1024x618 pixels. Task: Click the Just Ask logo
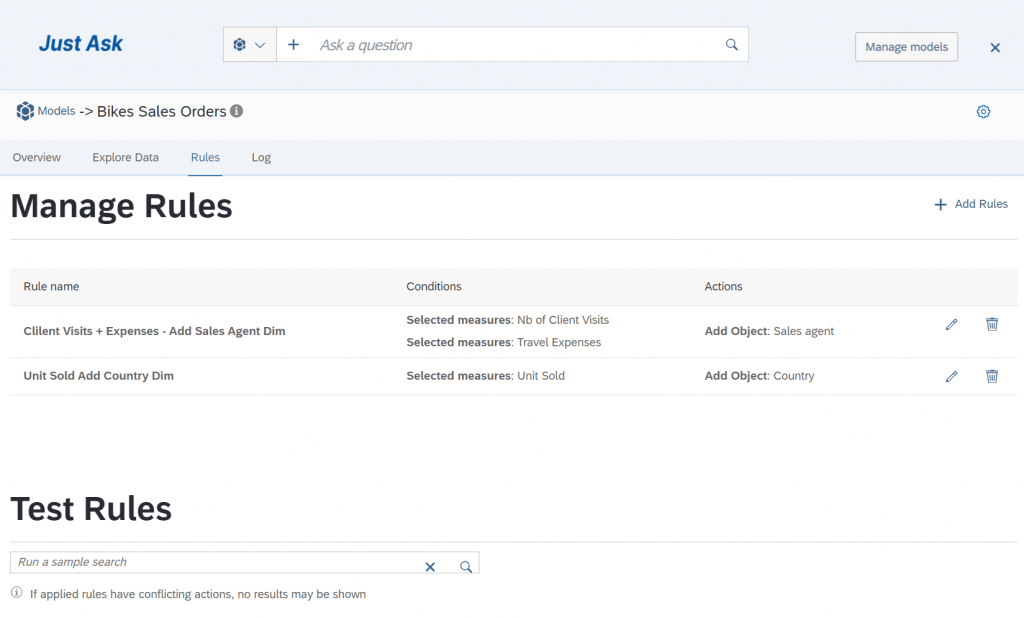point(81,44)
